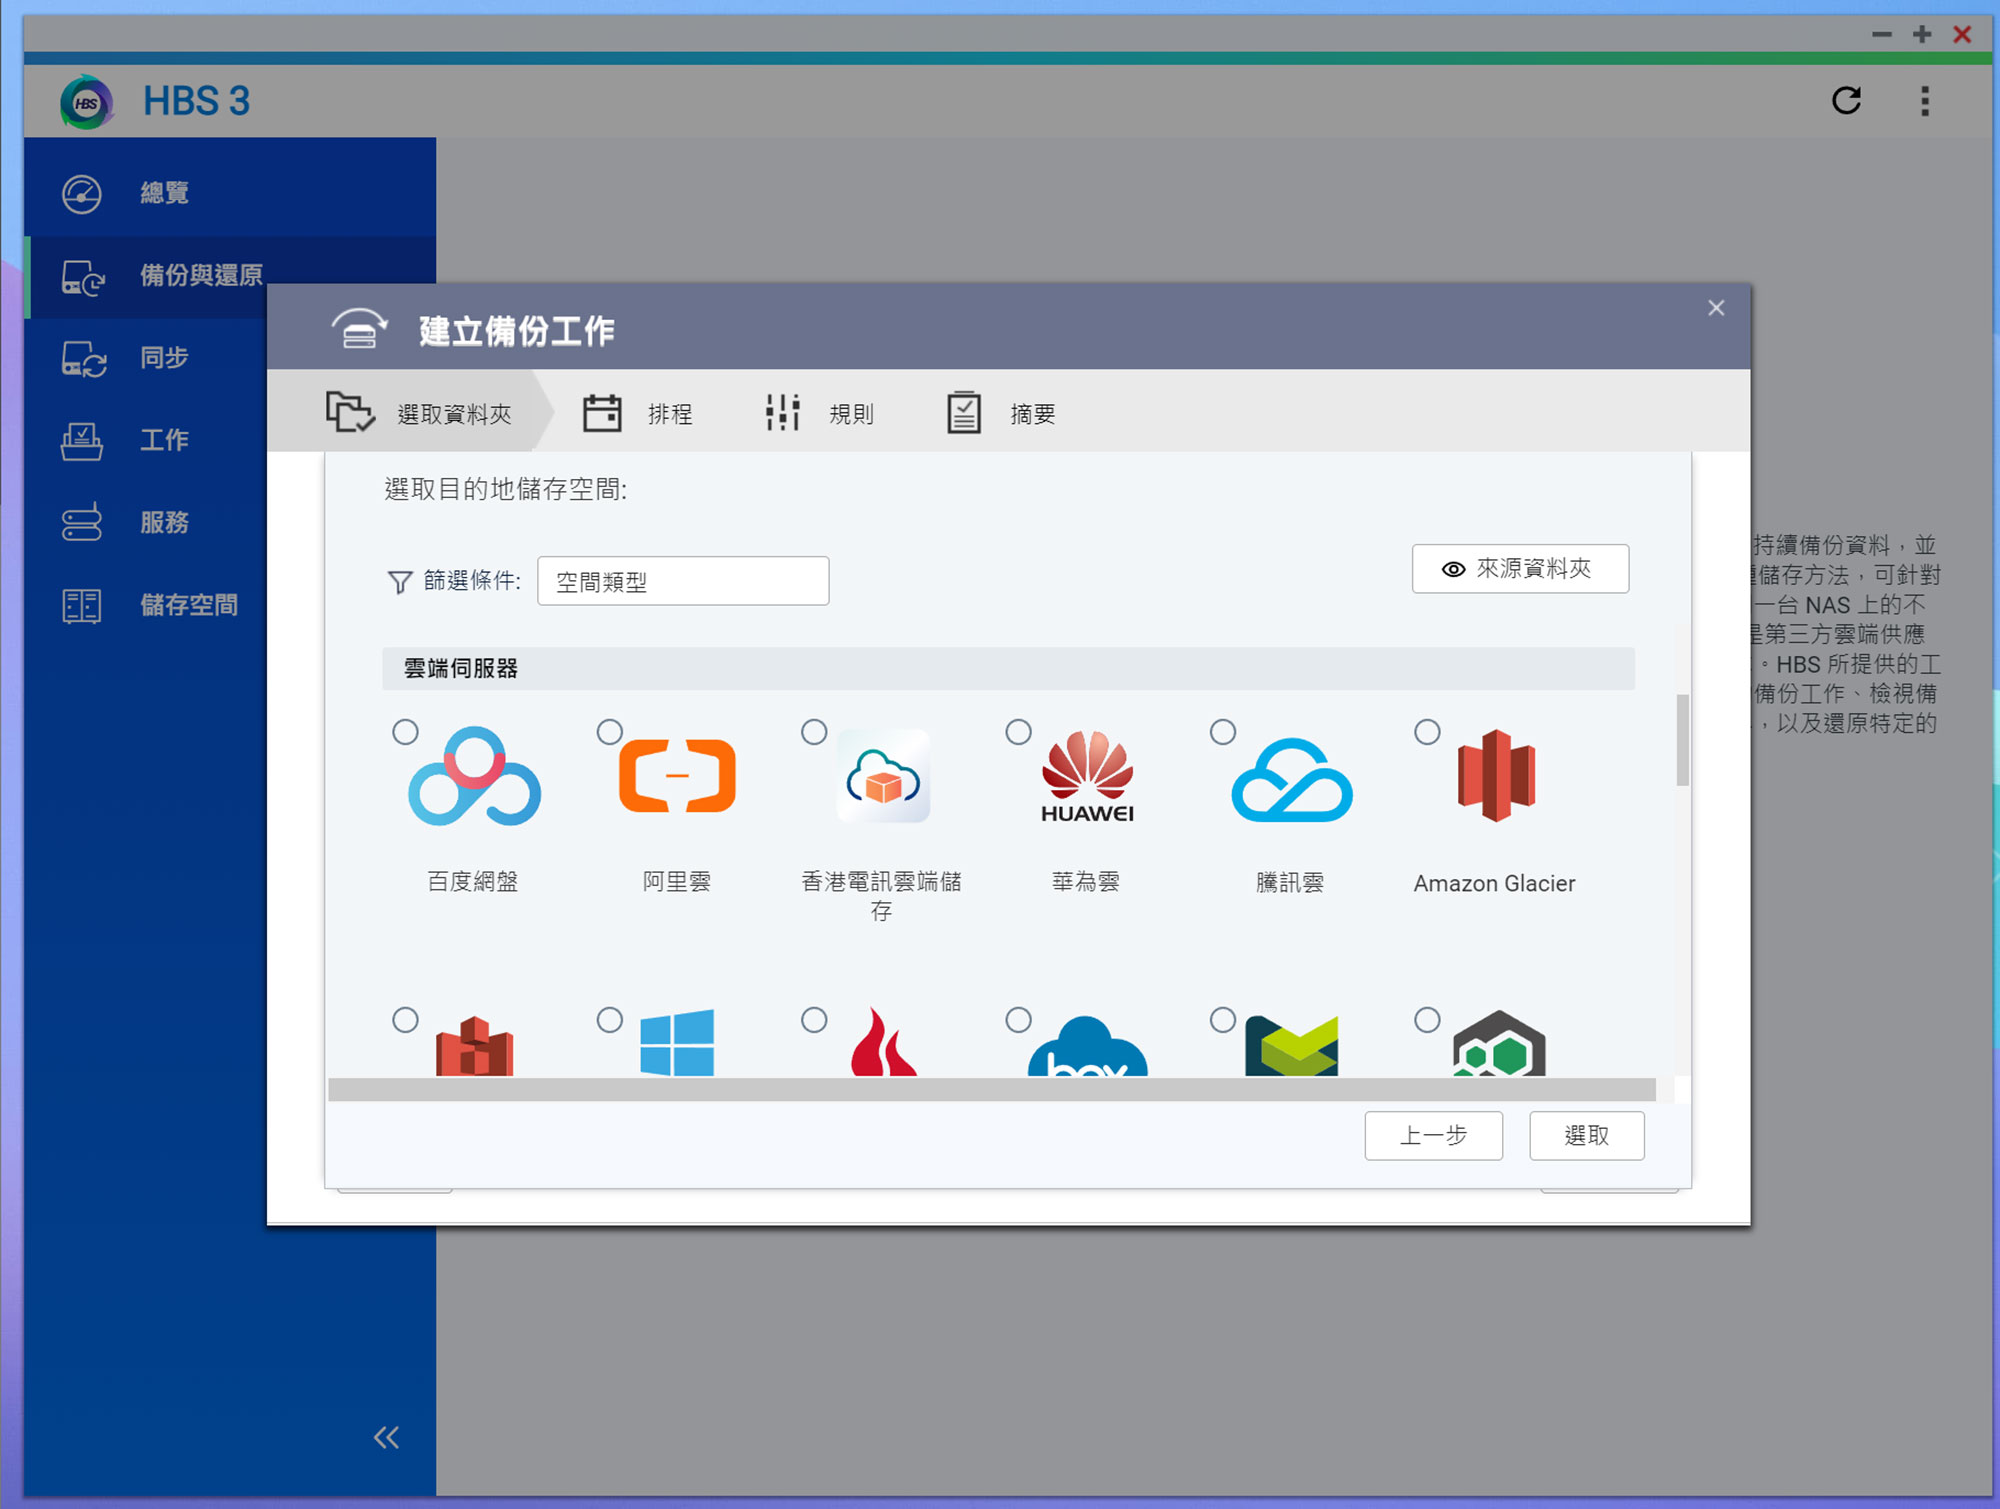2000x1509 pixels.
Task: Collapse the sidebar with double chevron
Action: (386, 1438)
